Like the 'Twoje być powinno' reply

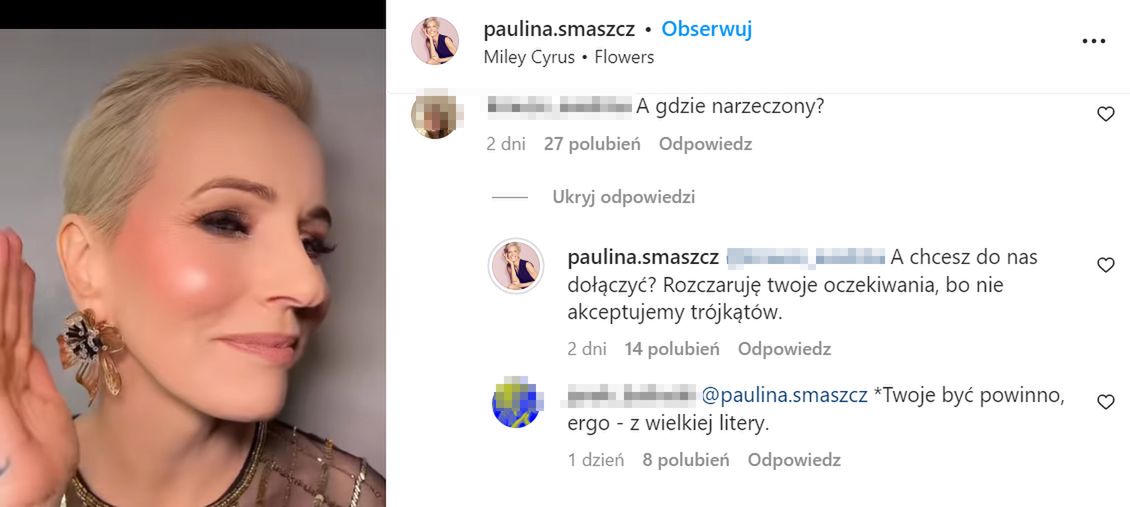click(x=1105, y=402)
